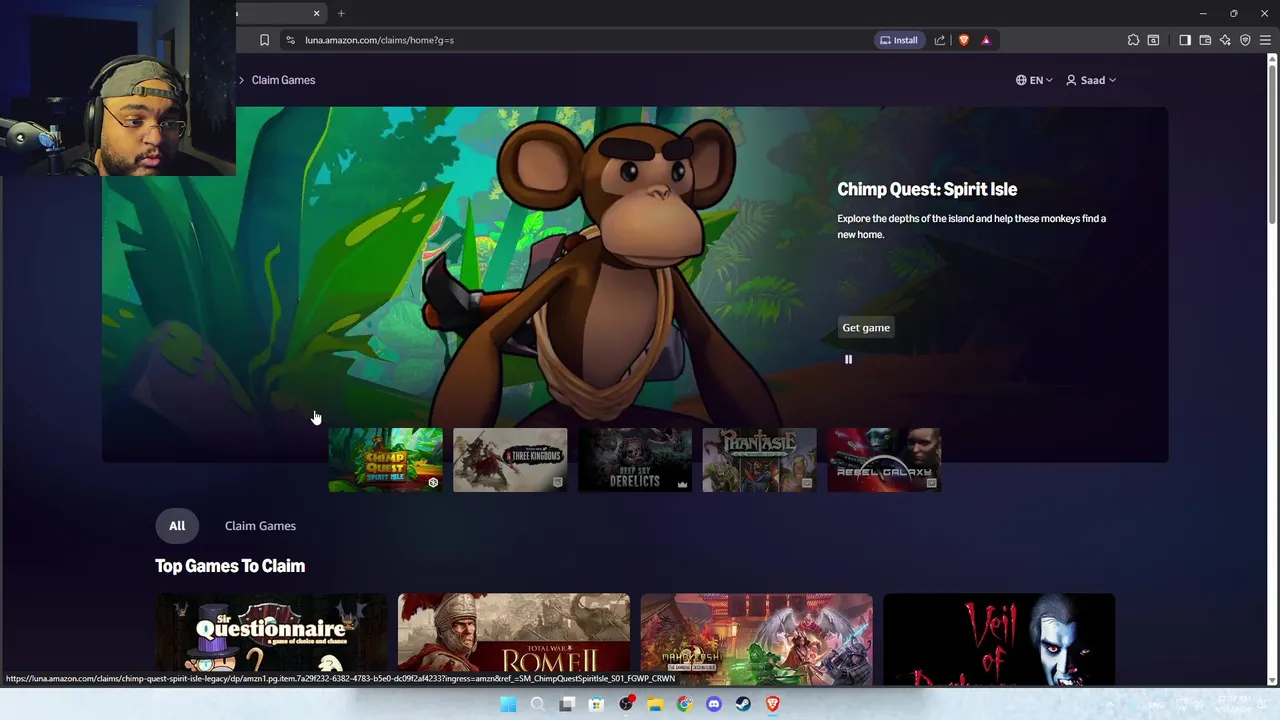Bookmark this page with the bookmark icon

tap(264, 40)
